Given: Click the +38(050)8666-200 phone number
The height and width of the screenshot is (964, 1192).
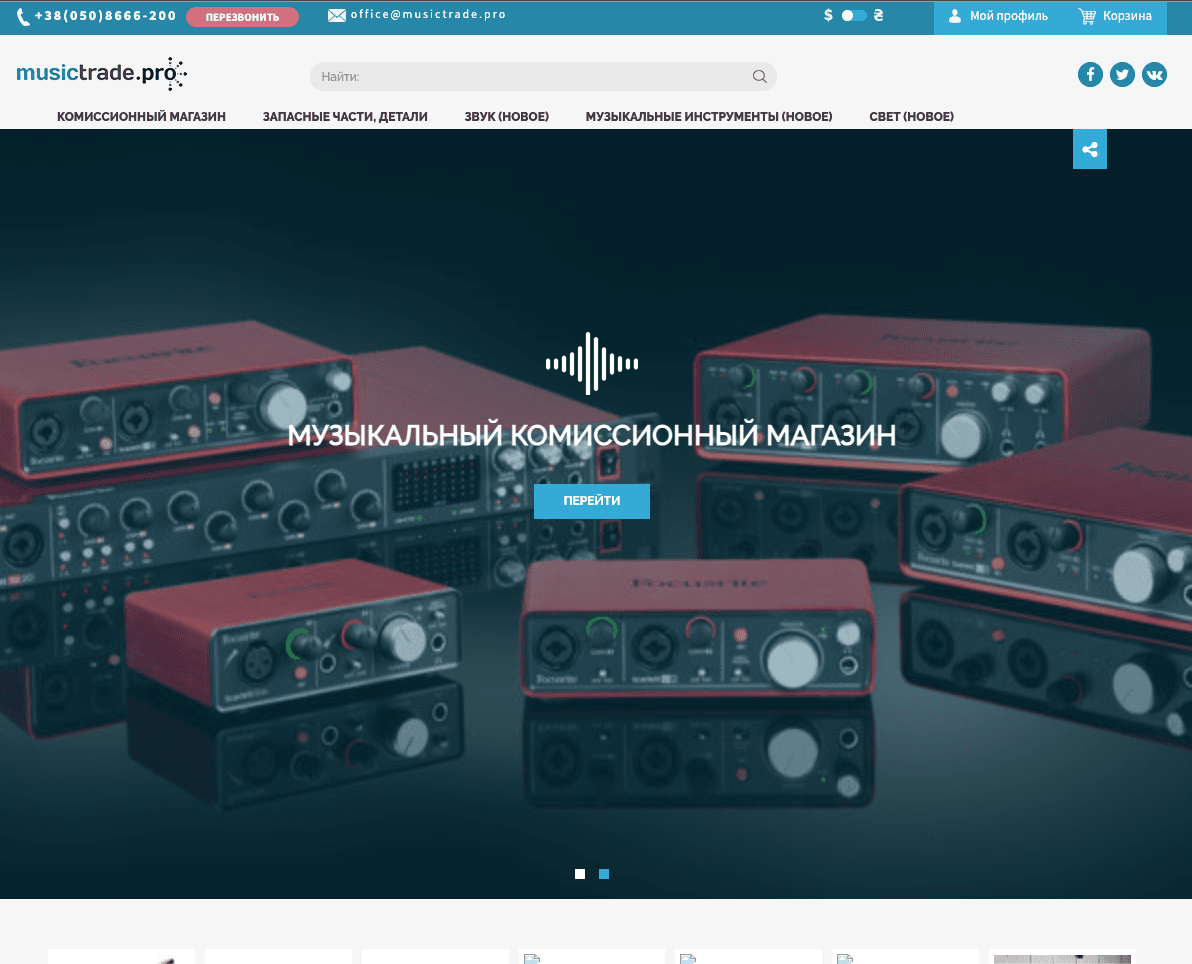Looking at the screenshot, I should click(105, 15).
